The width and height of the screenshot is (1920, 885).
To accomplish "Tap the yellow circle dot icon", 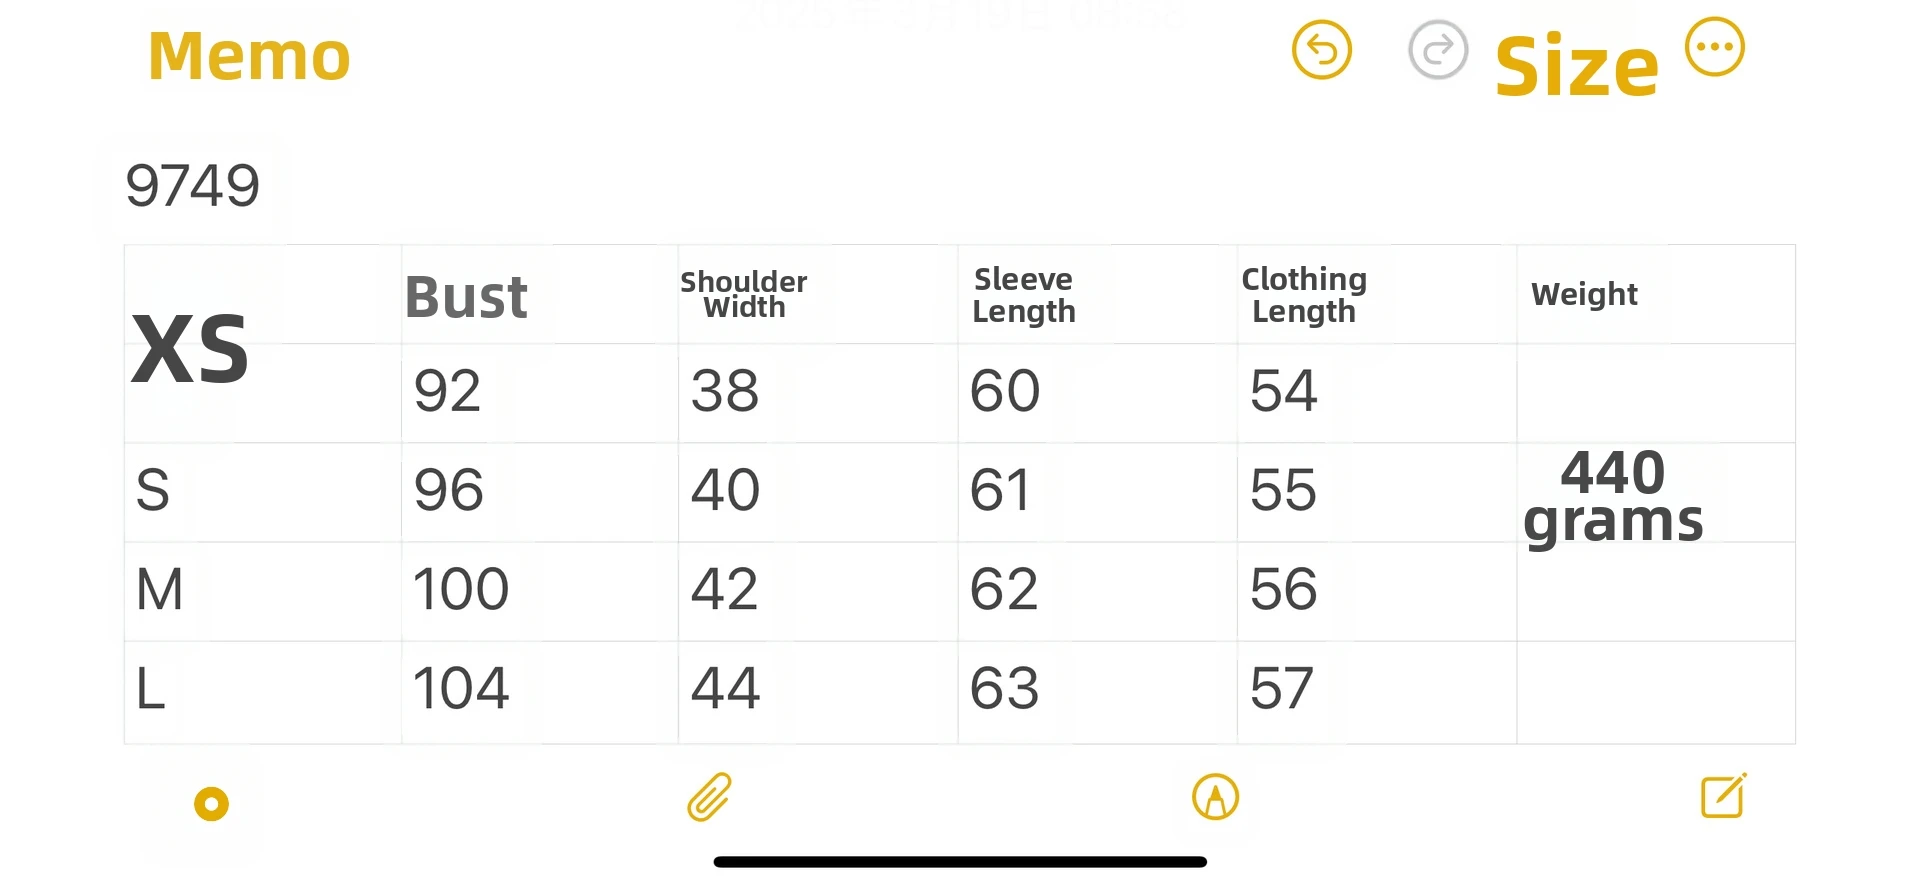I will pos(211,804).
